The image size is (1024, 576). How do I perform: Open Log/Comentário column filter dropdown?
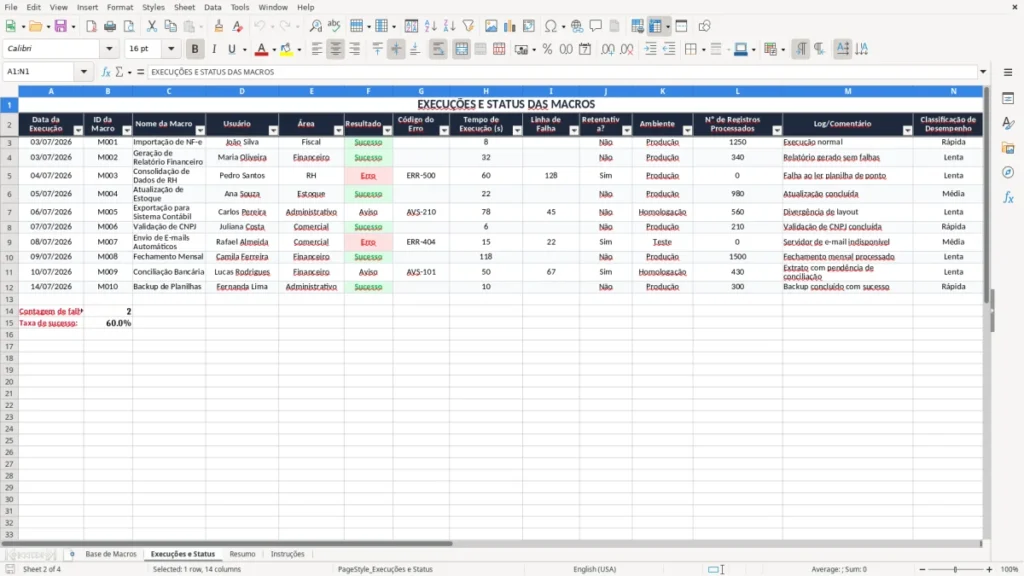907,131
